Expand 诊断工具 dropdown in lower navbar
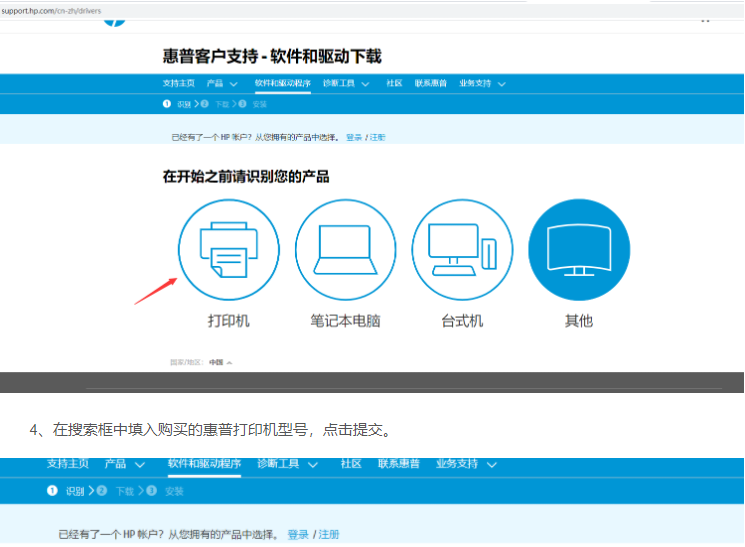The height and width of the screenshot is (547, 745). click(287, 464)
